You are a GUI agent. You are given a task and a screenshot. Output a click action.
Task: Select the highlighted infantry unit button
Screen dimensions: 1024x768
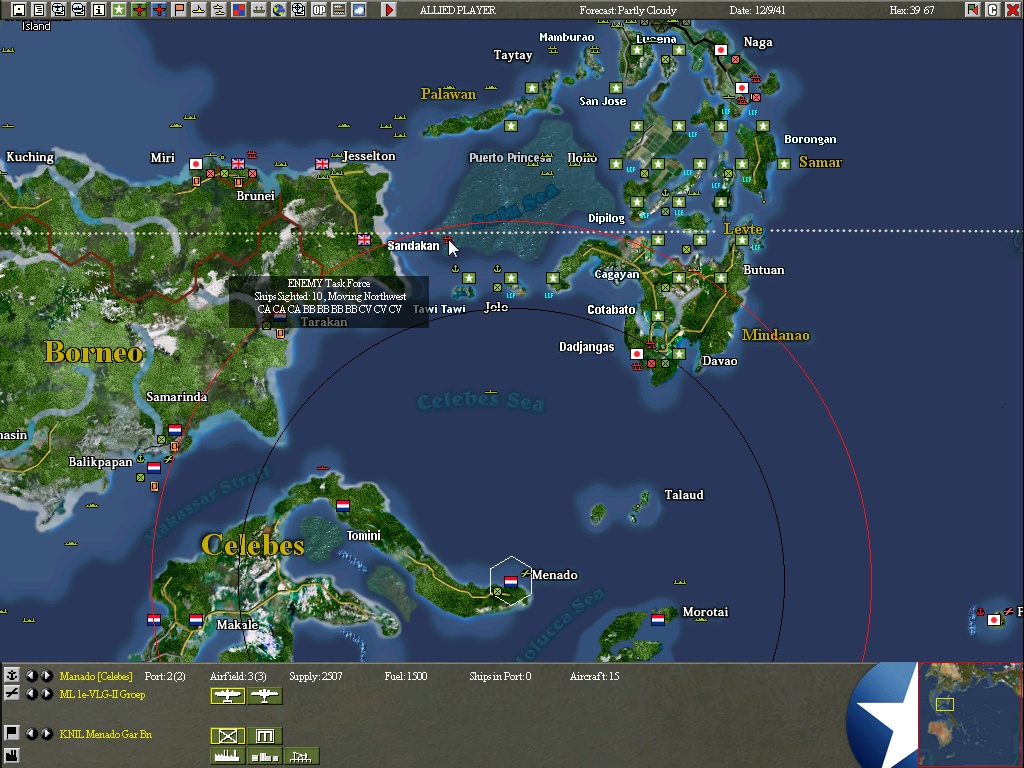[228, 736]
